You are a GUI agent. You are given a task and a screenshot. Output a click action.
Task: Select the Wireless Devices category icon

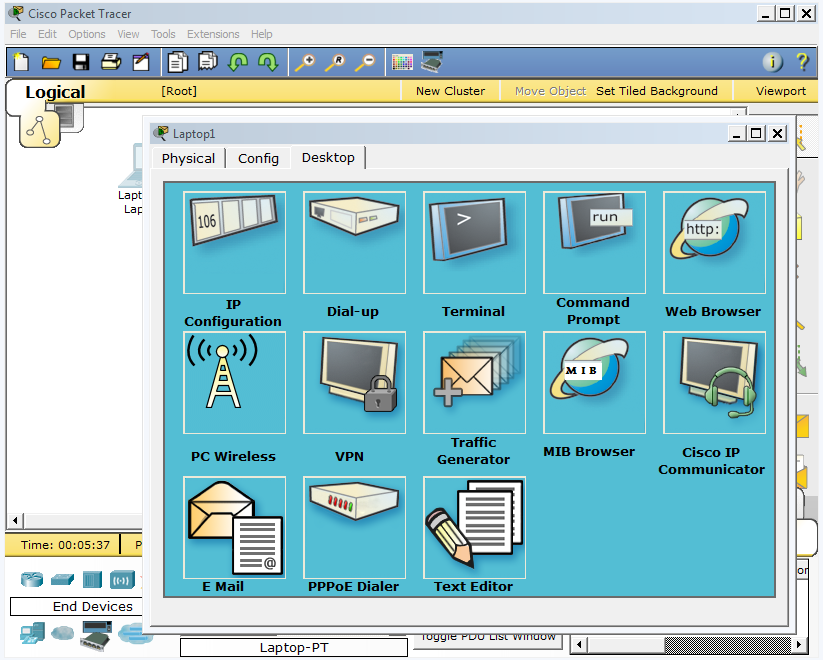[x=122, y=580]
